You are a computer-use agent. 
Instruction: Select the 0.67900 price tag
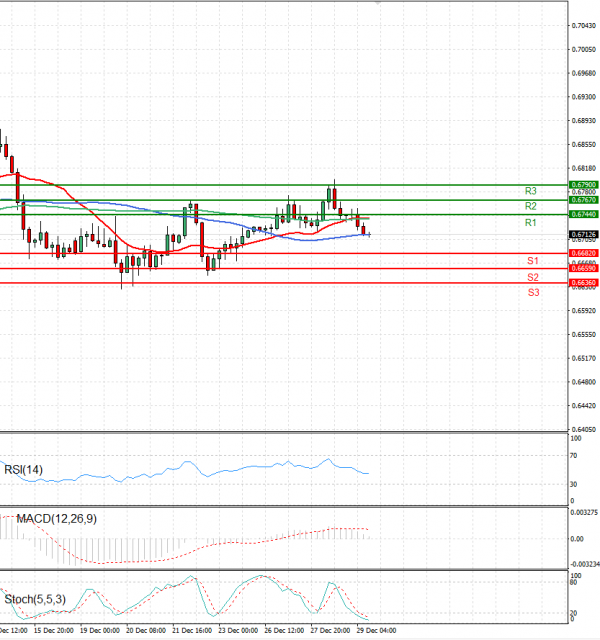[x=584, y=185]
